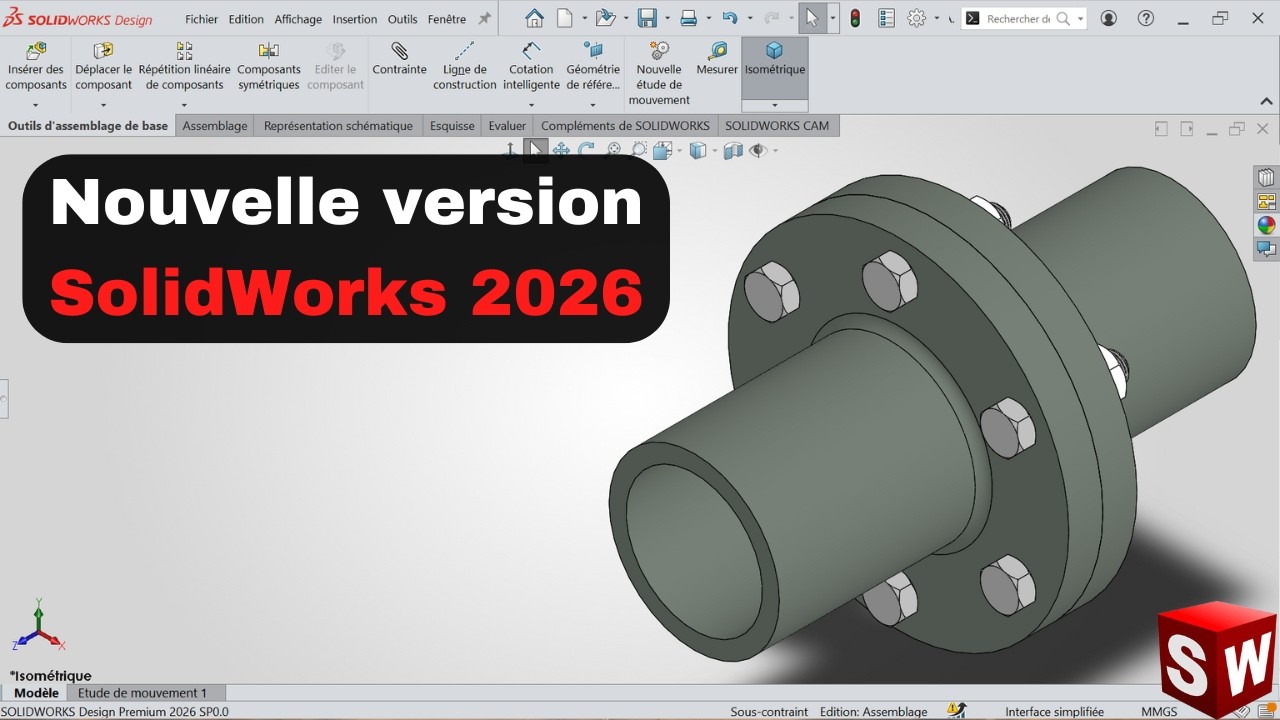The image size is (1280, 720).
Task: Open the Appearances color ball pane
Action: coord(1266,225)
